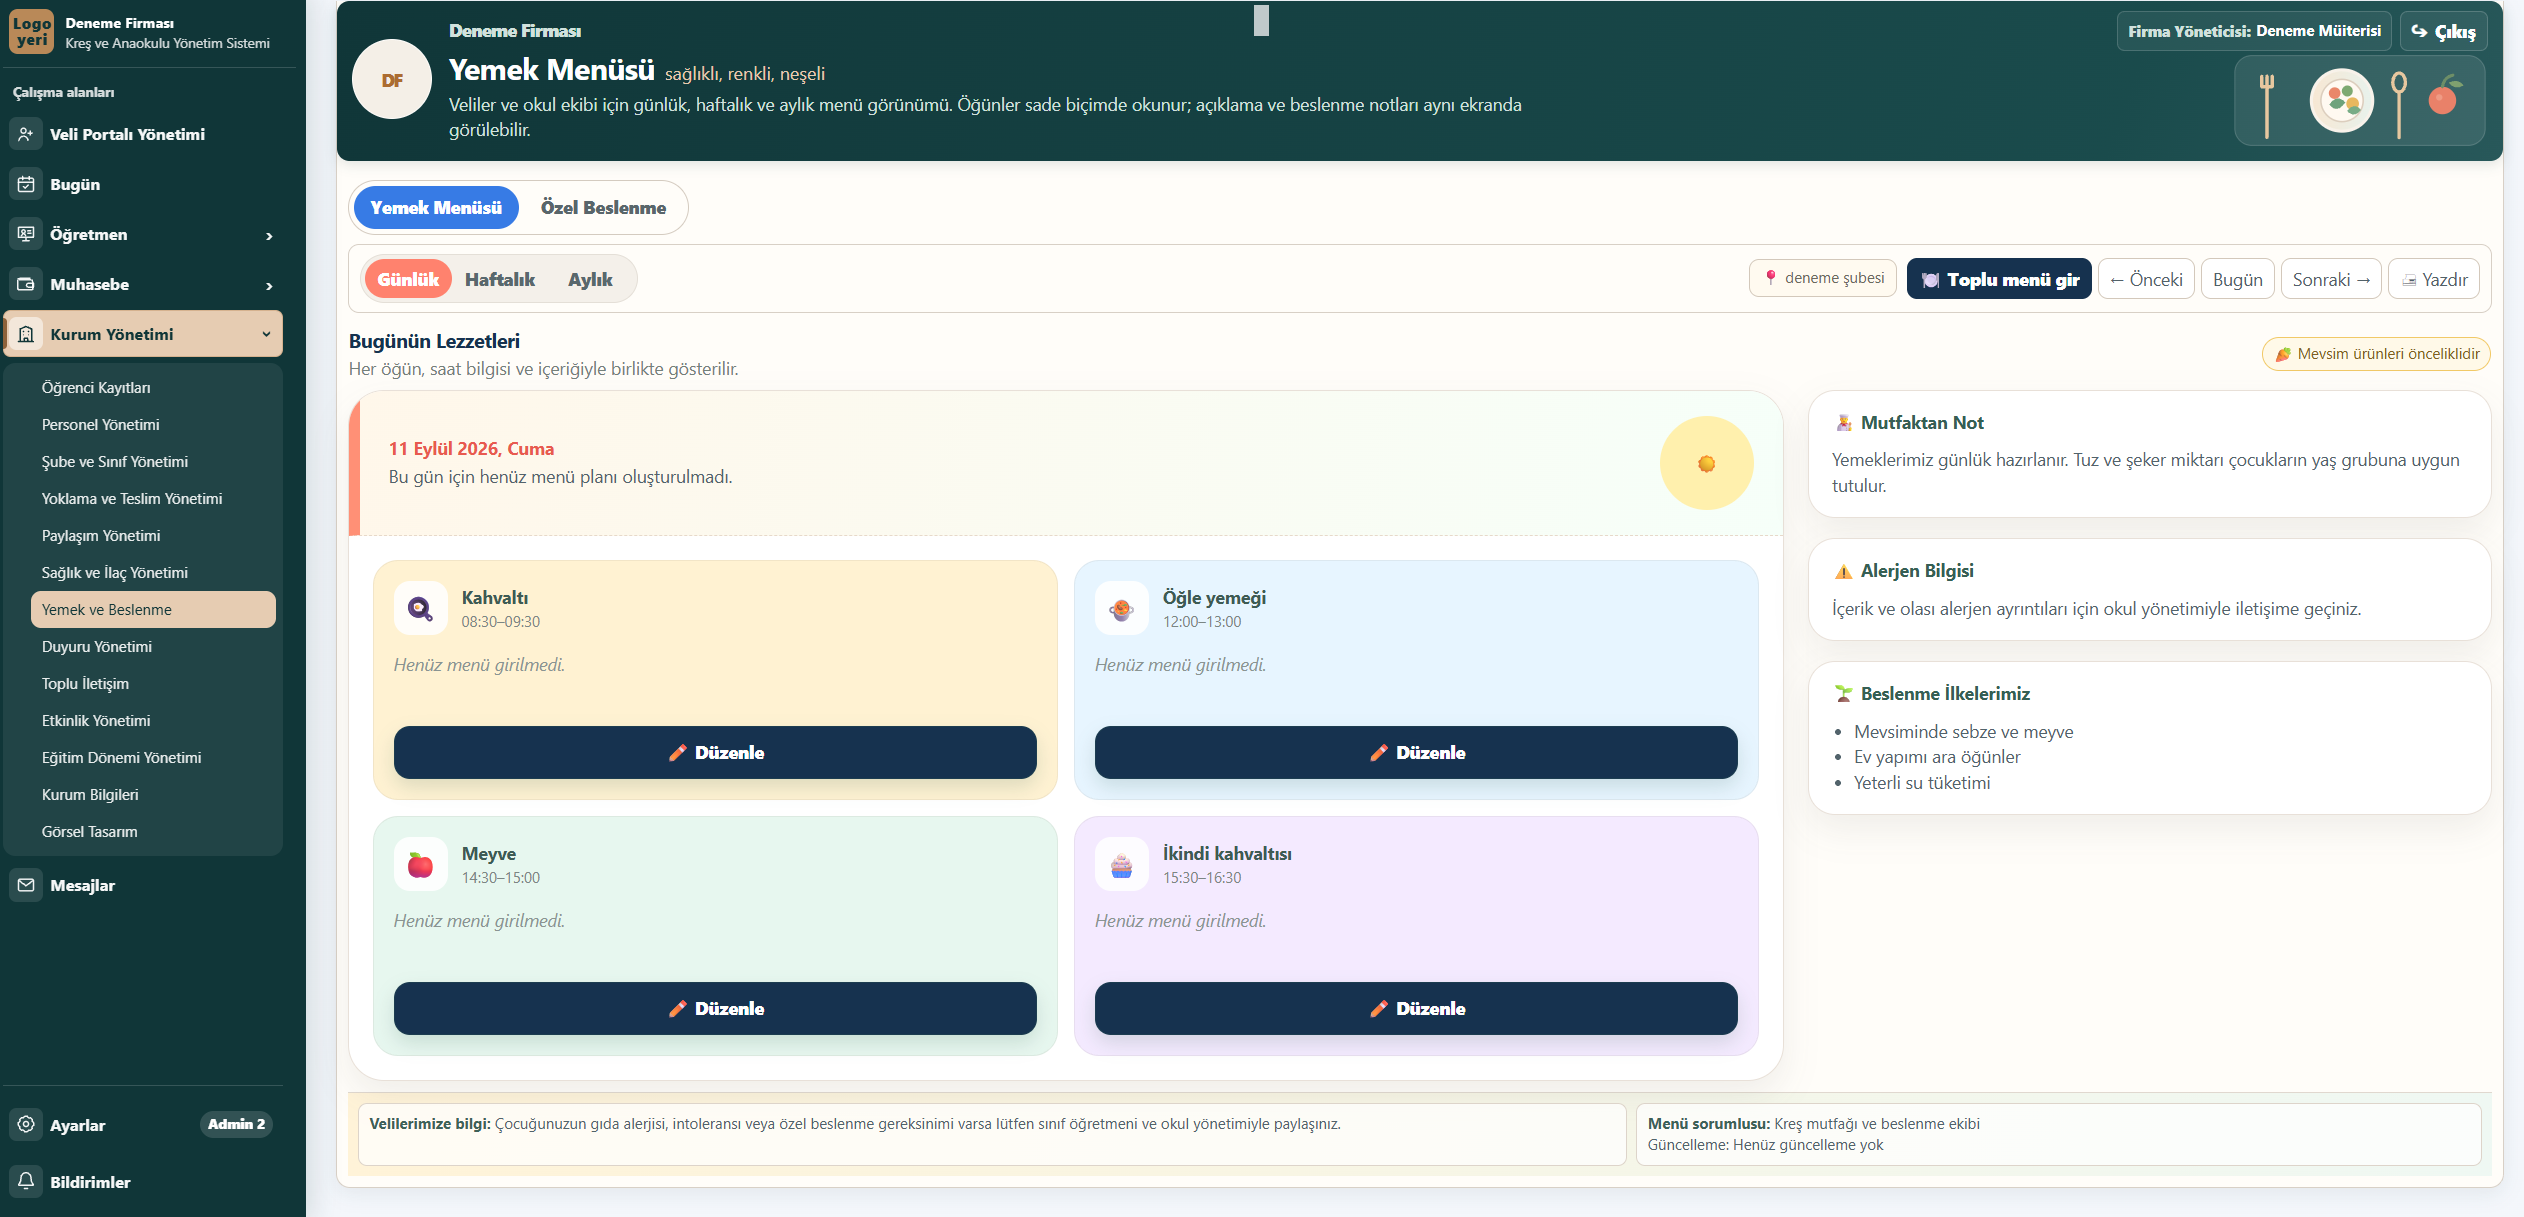Select the Haftalık view
Screen dimensions: 2524x1217
click(x=500, y=279)
